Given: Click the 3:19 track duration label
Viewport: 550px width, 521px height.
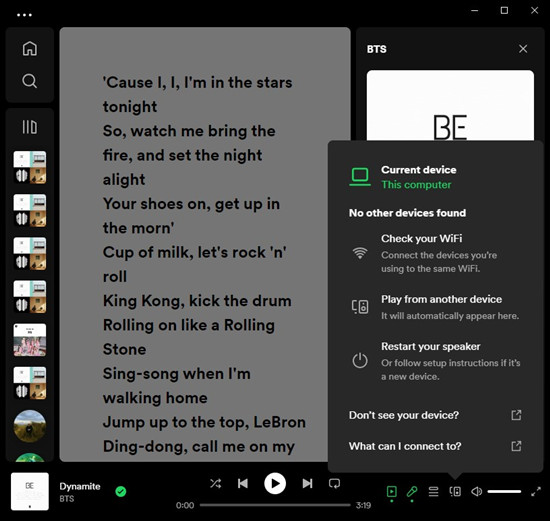Looking at the screenshot, I should [x=363, y=505].
